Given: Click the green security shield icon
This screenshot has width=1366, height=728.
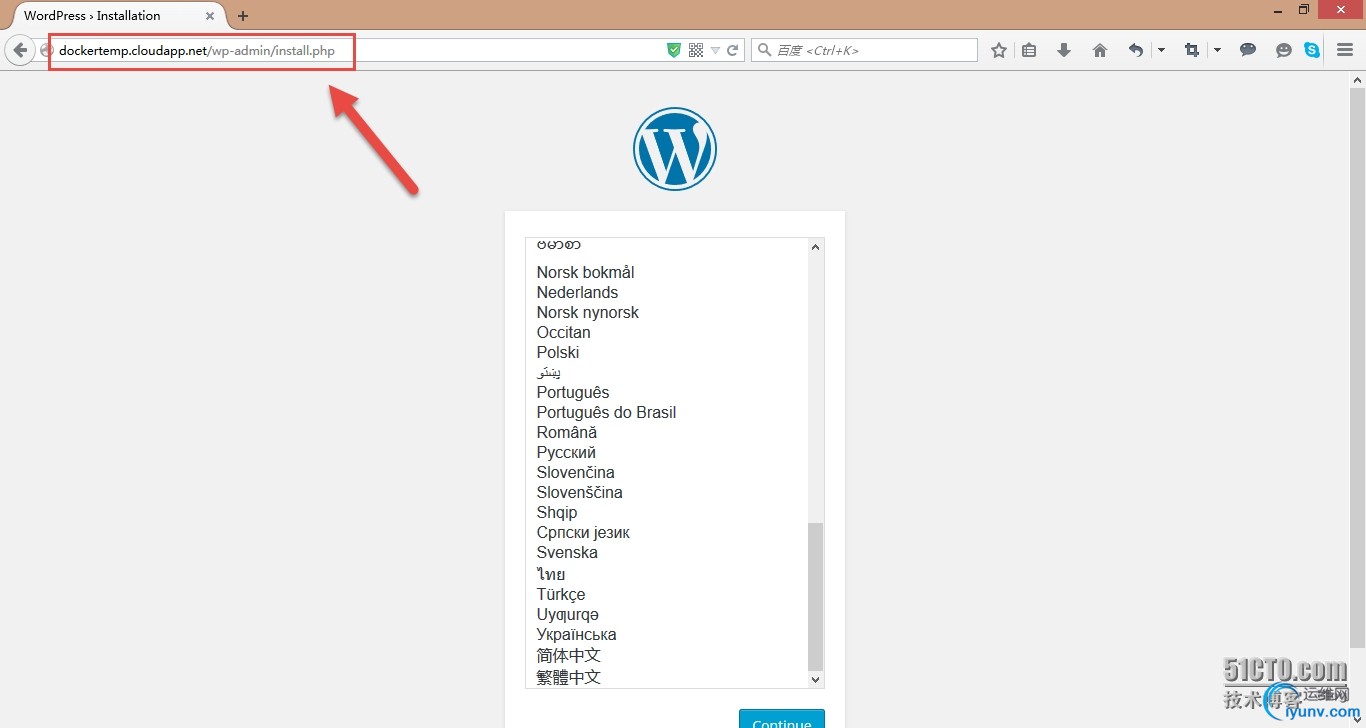Looking at the screenshot, I should point(674,50).
